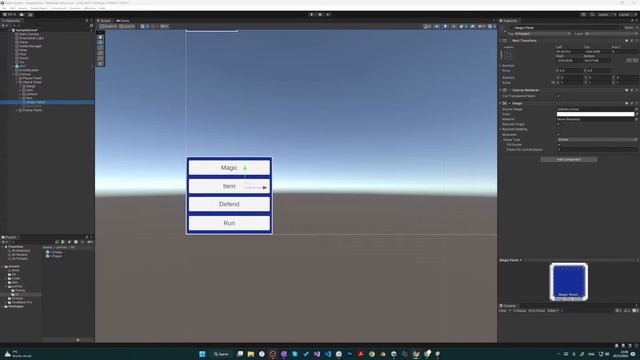Viewport: 640px width, 360px height.
Task: Click the Run button in Scene view
Action: tap(229, 223)
